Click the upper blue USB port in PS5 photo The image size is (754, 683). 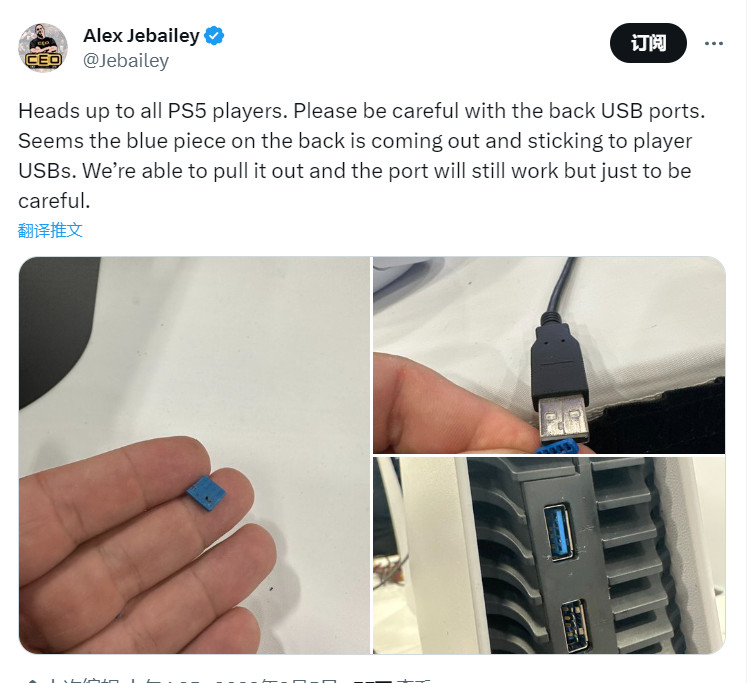point(558,532)
